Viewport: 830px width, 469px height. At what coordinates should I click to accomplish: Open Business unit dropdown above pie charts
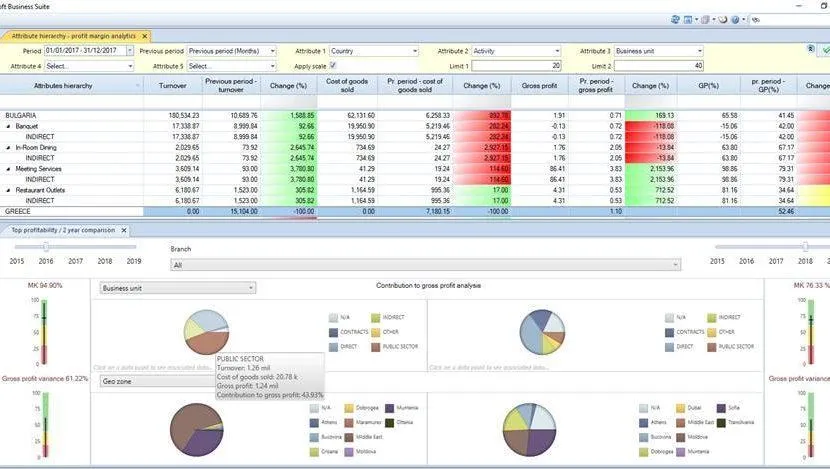(x=178, y=288)
